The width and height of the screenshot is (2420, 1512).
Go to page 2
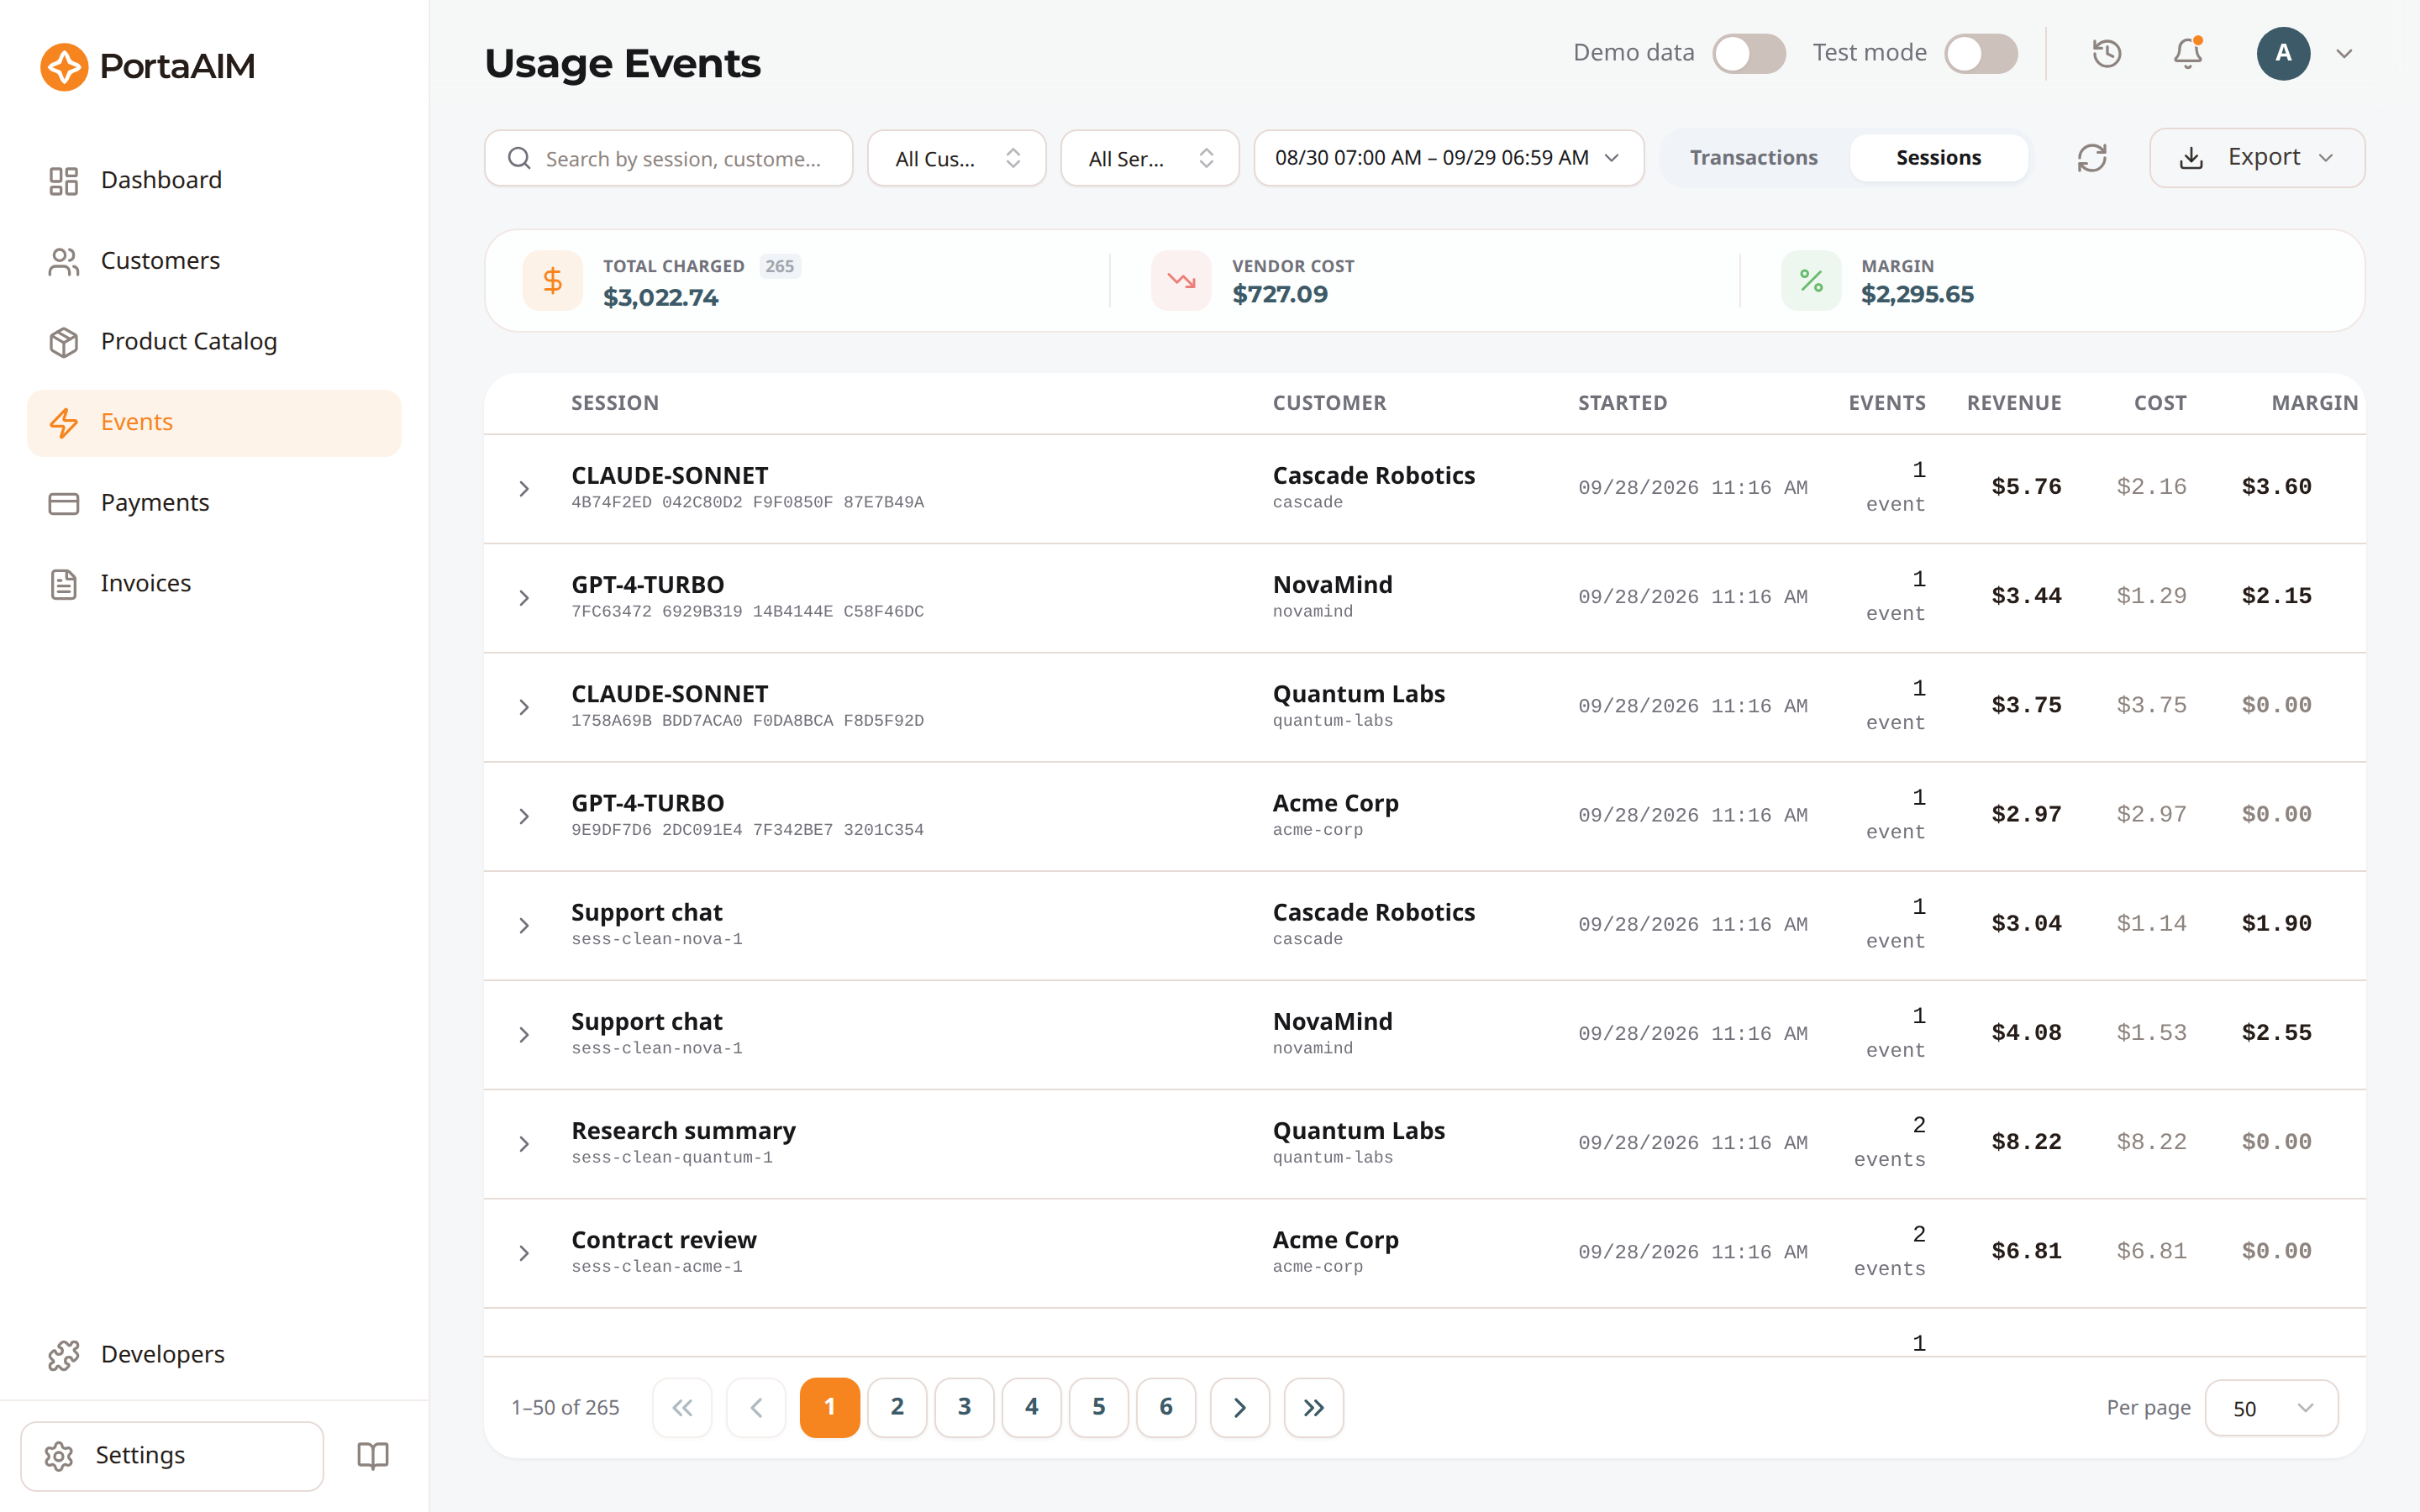897,1407
